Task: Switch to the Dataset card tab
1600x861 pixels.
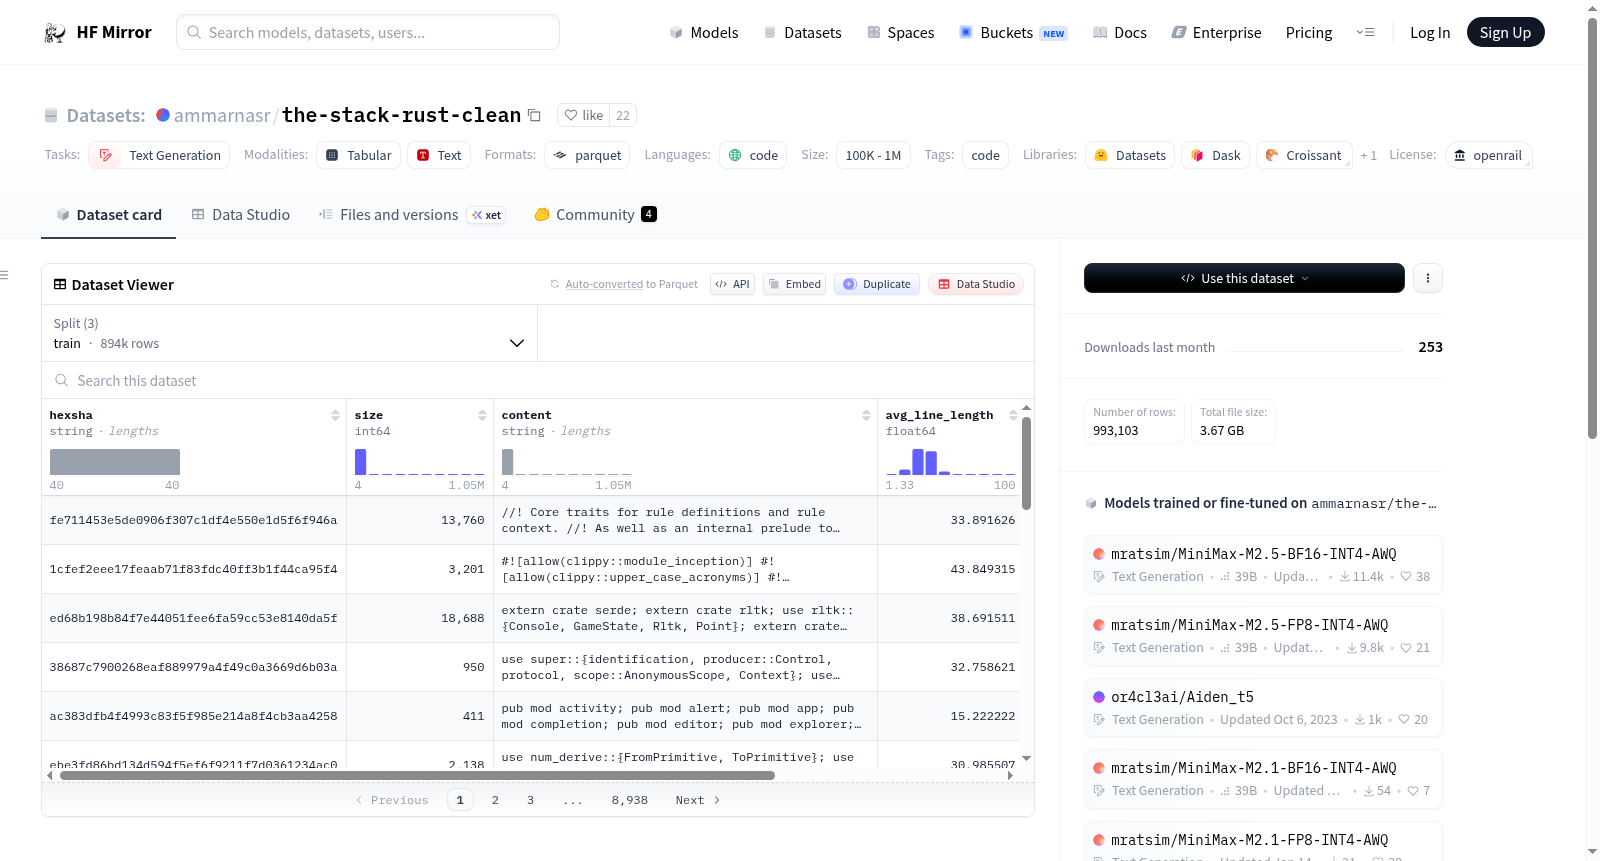Action: point(109,215)
